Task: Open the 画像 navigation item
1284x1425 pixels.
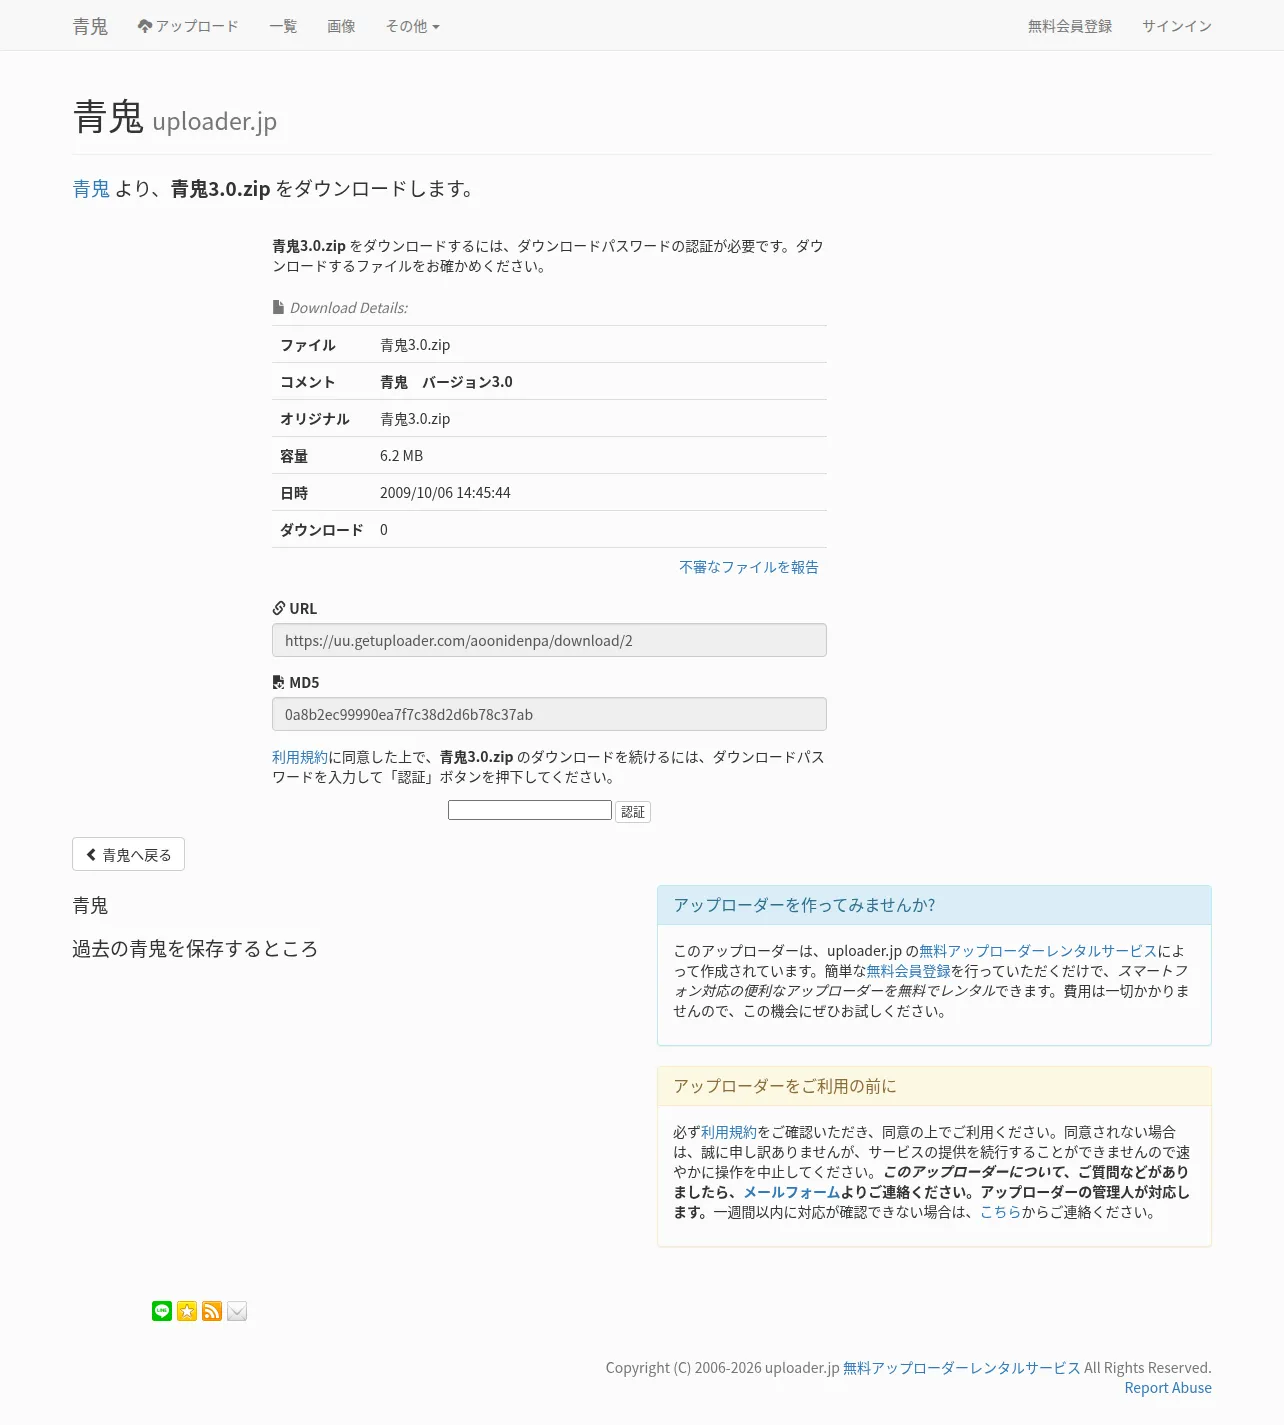Action: point(341,26)
